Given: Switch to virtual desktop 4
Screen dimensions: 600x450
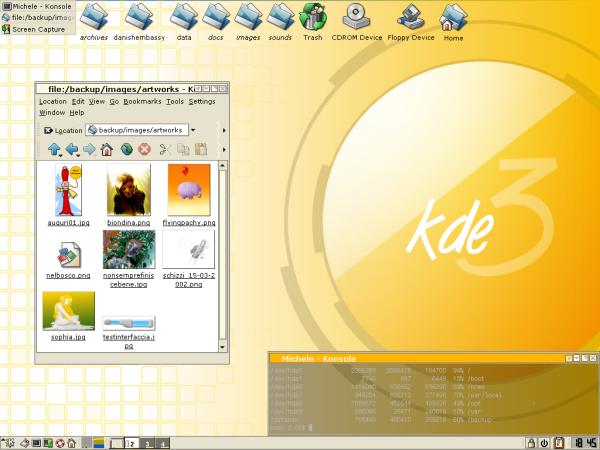Looking at the screenshot, I should click(162, 444).
